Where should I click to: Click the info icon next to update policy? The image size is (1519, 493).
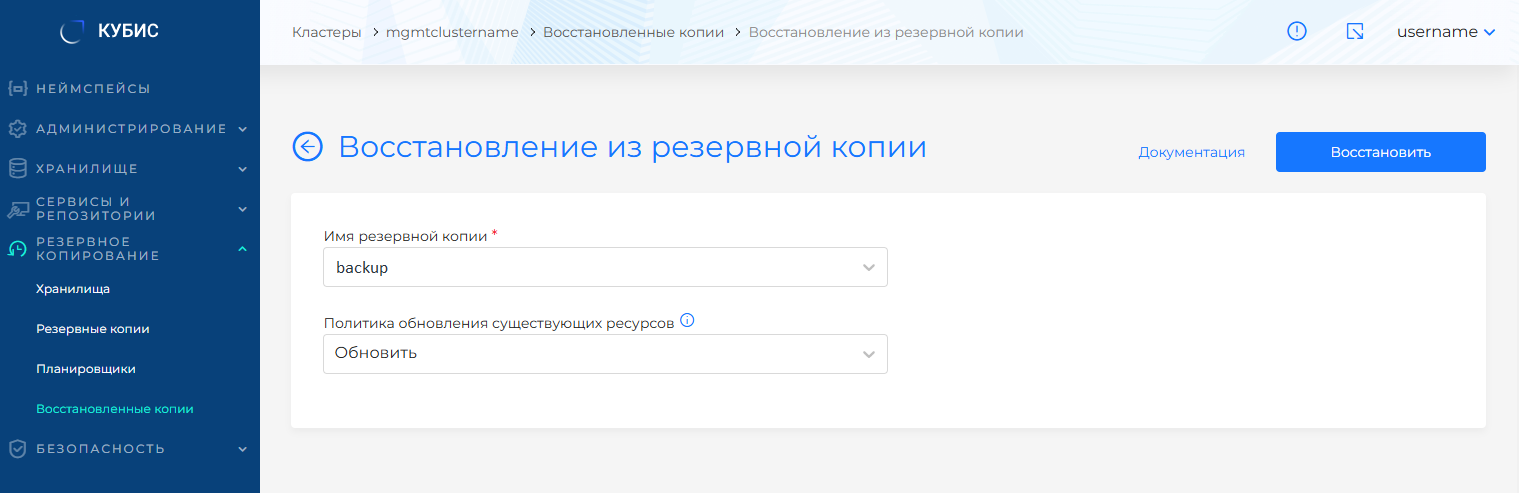point(687,321)
